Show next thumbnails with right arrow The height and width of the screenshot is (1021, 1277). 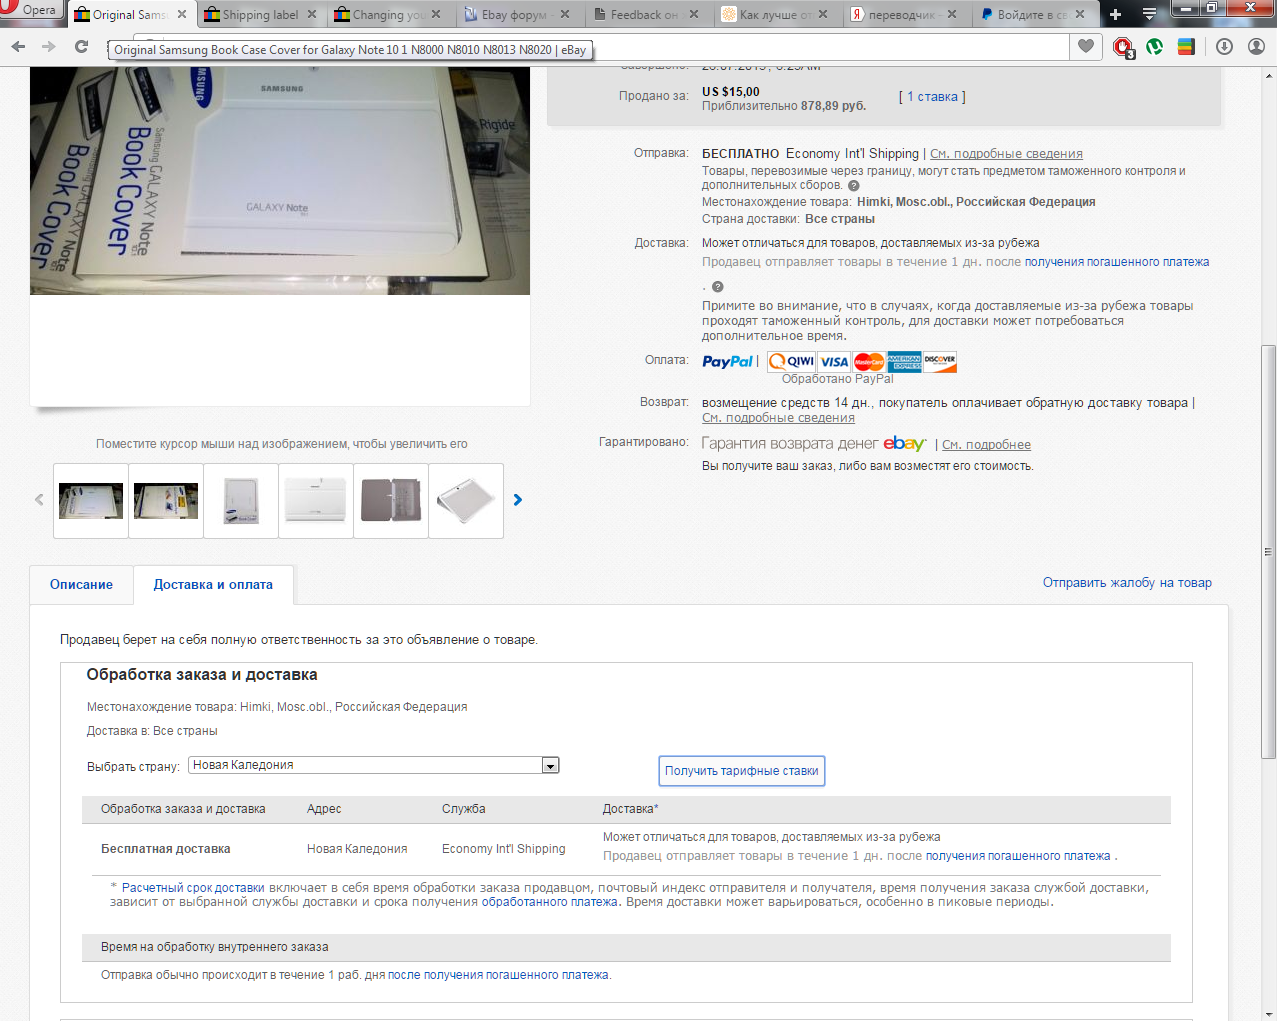point(518,500)
